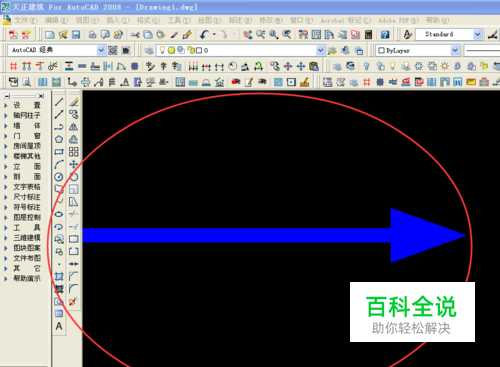Click the red axis grid icon in Tianzheng toolbar
This screenshot has height=367, width=500.
(x=13, y=66)
